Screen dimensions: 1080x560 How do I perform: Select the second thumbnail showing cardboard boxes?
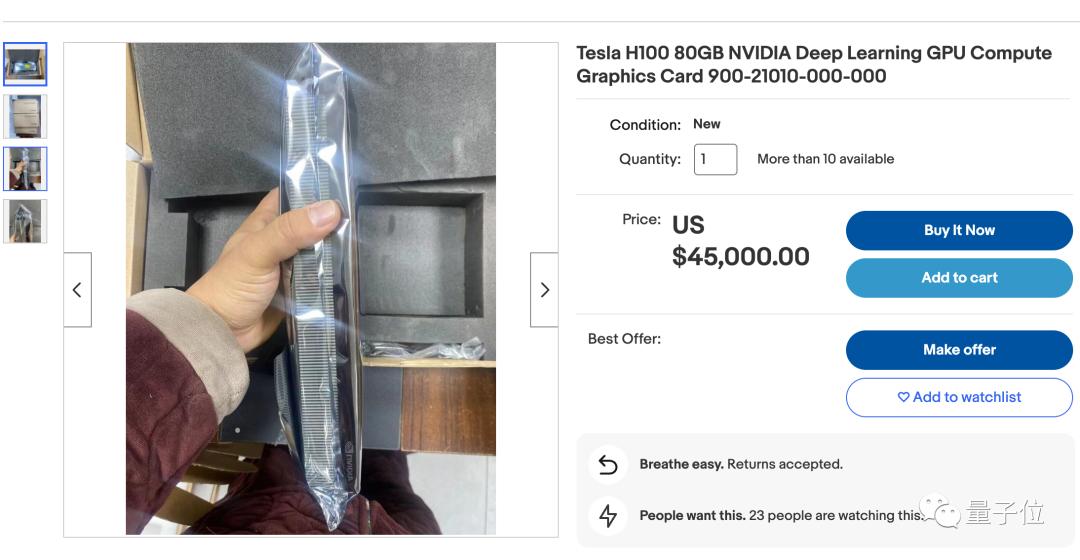(25, 116)
